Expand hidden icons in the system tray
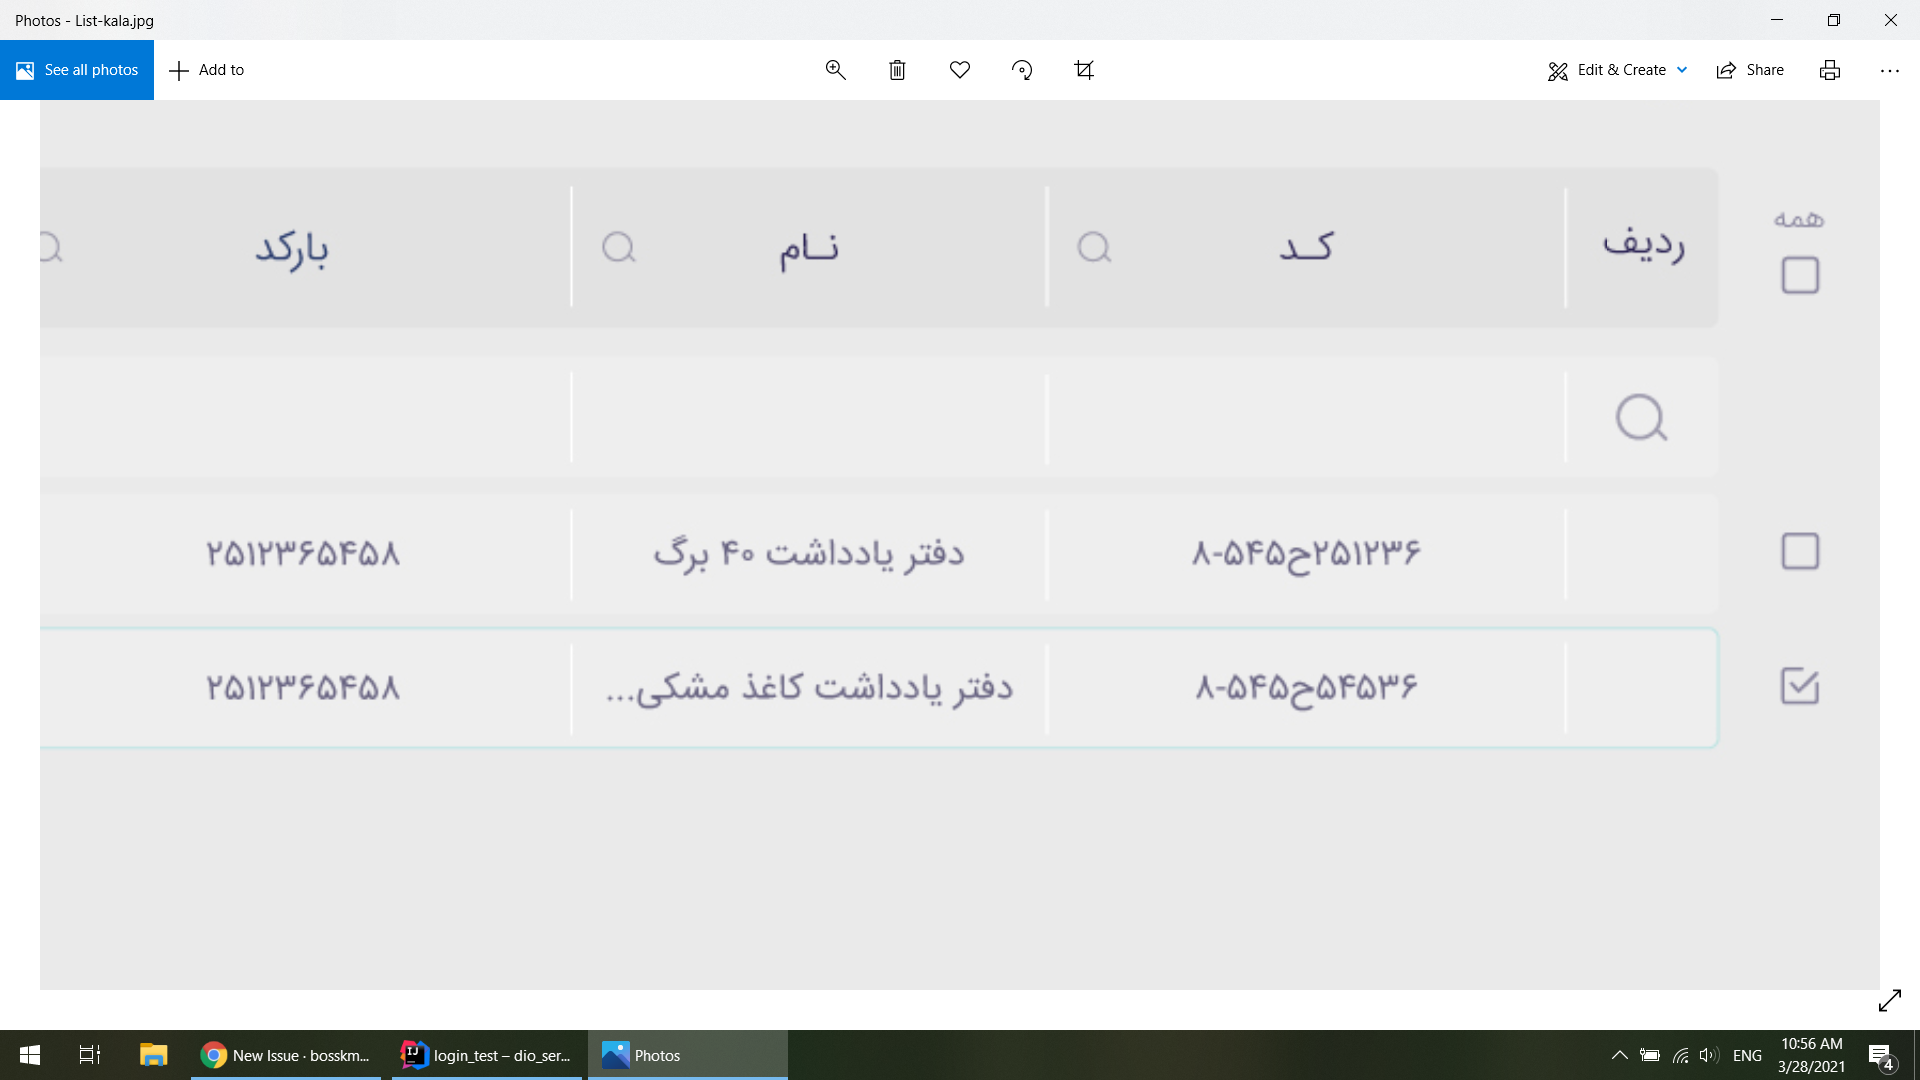The image size is (1920, 1080). pos(1621,1055)
